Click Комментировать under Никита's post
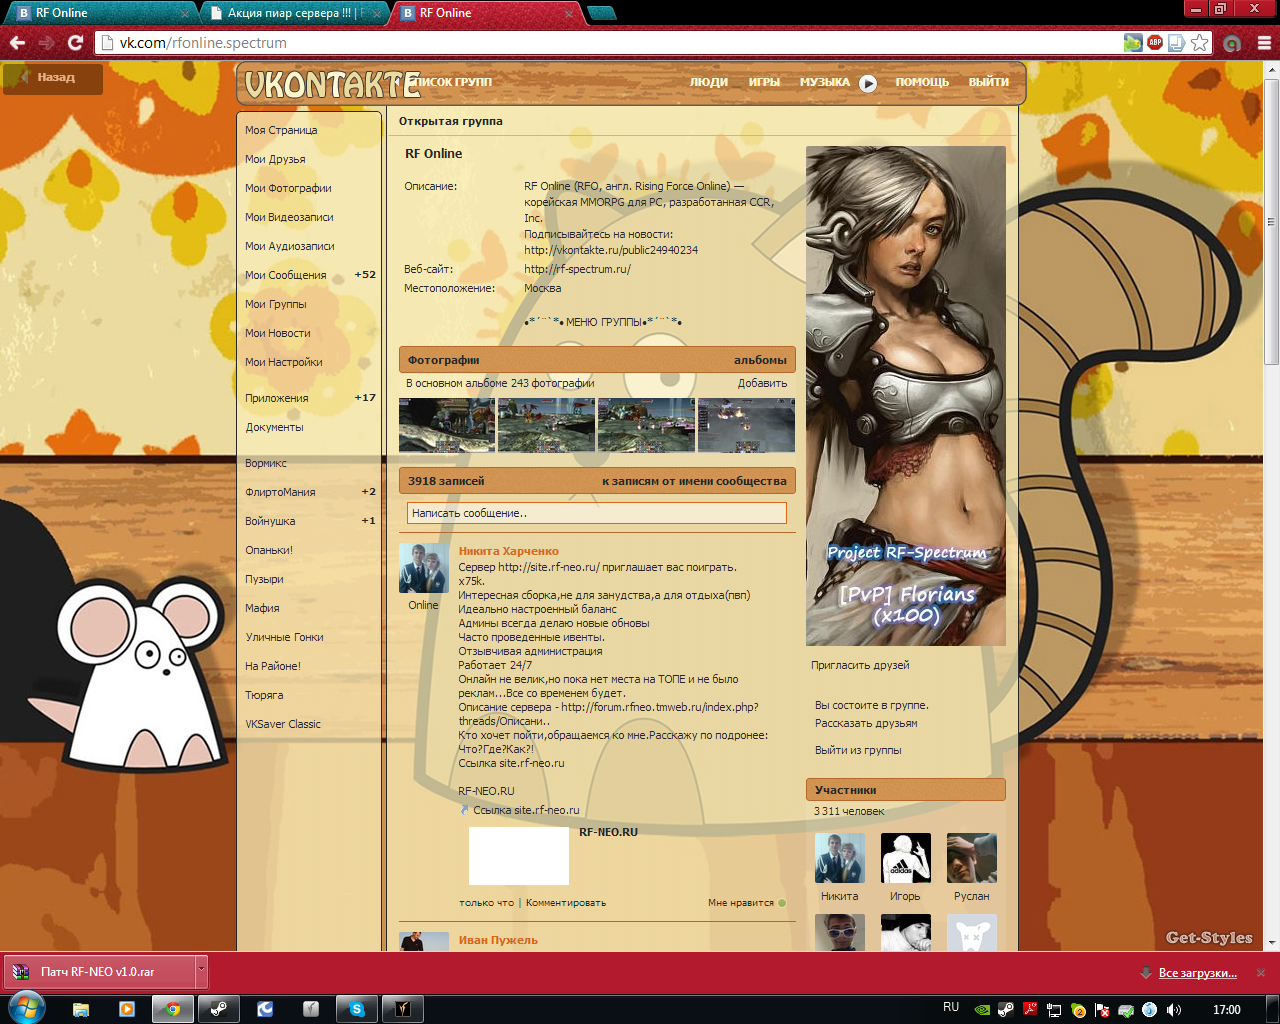This screenshot has height=1024, width=1280. pos(566,903)
